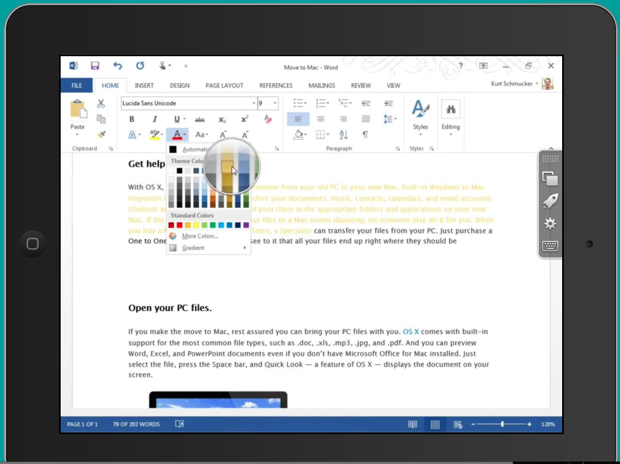Open the font size dropdown
This screenshot has width=620, height=464.
[275, 103]
